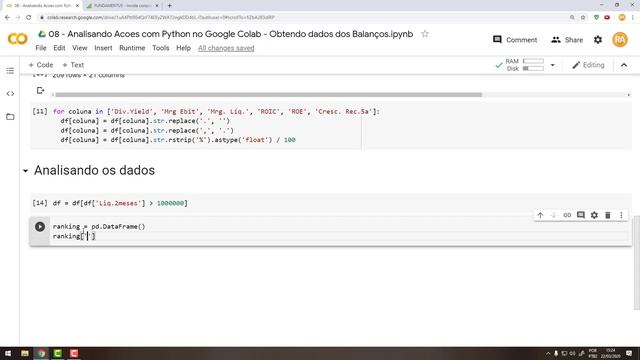640x360 pixels.
Task: Star the notebook with the star icon
Action: click(x=425, y=34)
